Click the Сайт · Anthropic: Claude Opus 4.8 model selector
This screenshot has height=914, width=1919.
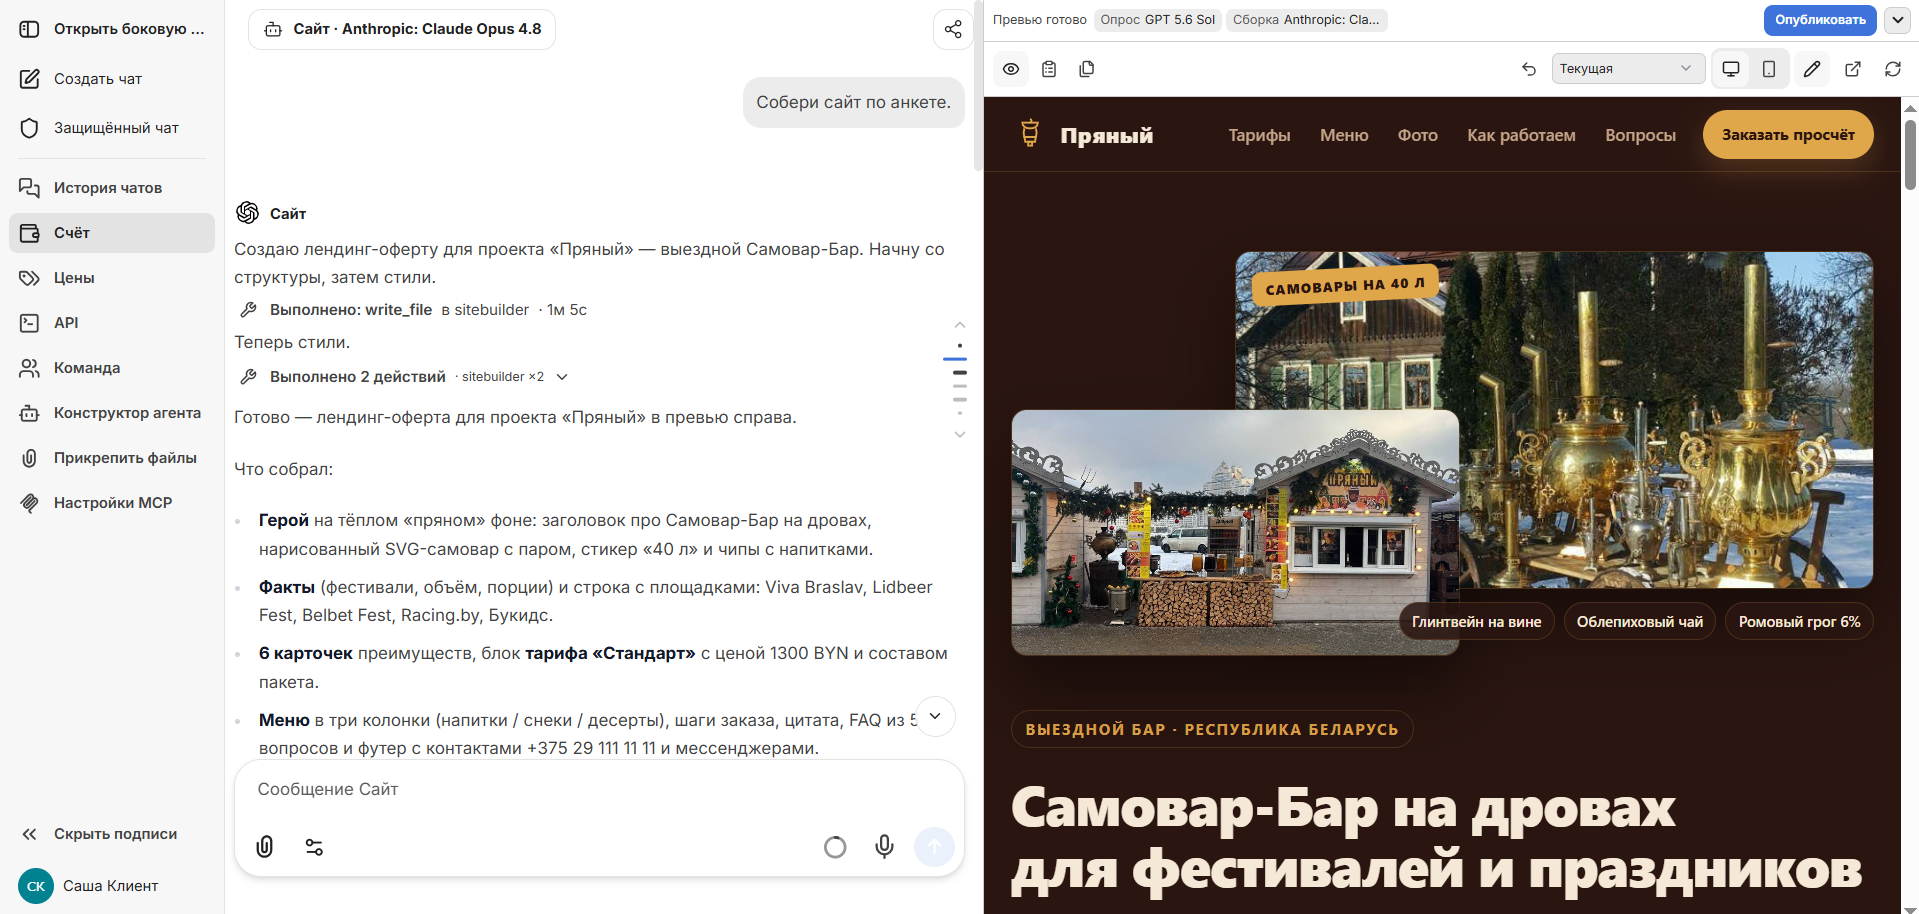(x=402, y=29)
